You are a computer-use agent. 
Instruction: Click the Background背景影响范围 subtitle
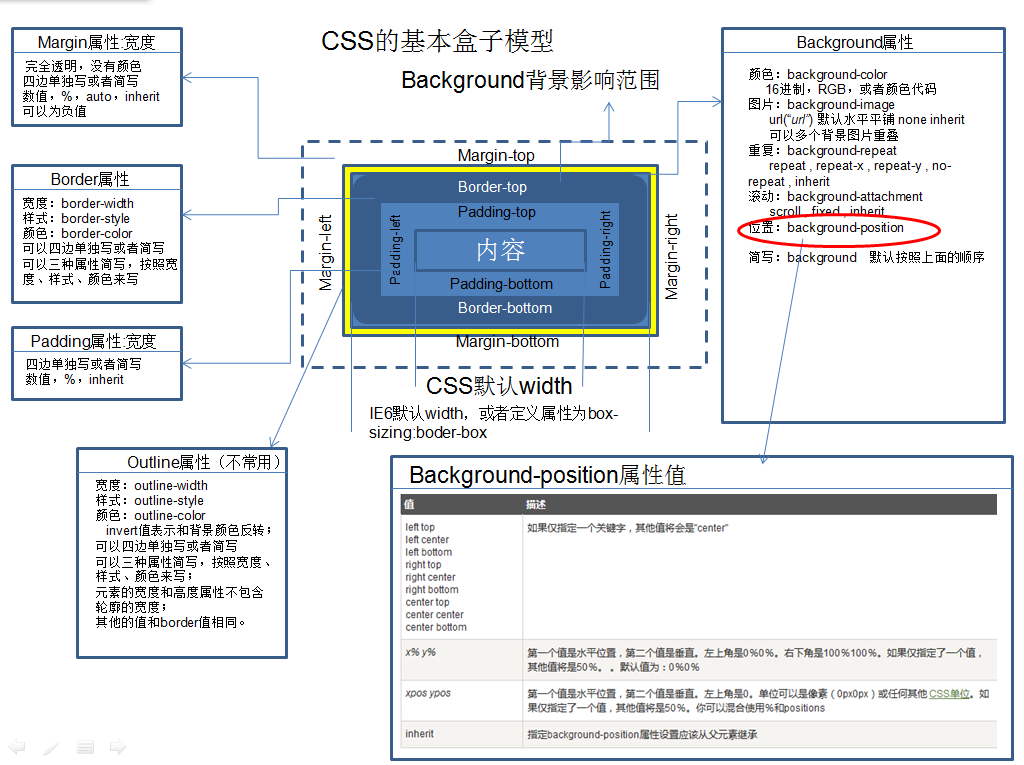[x=530, y=80]
